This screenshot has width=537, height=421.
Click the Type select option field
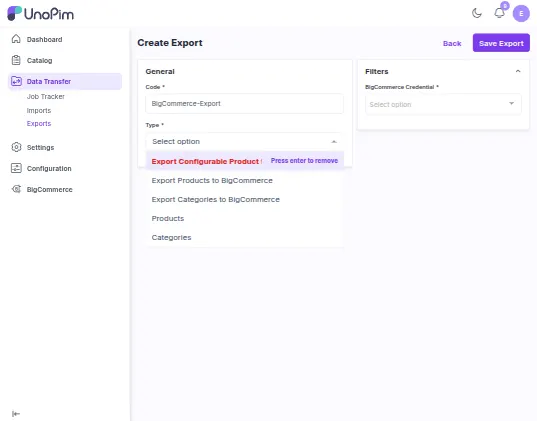tap(244, 141)
